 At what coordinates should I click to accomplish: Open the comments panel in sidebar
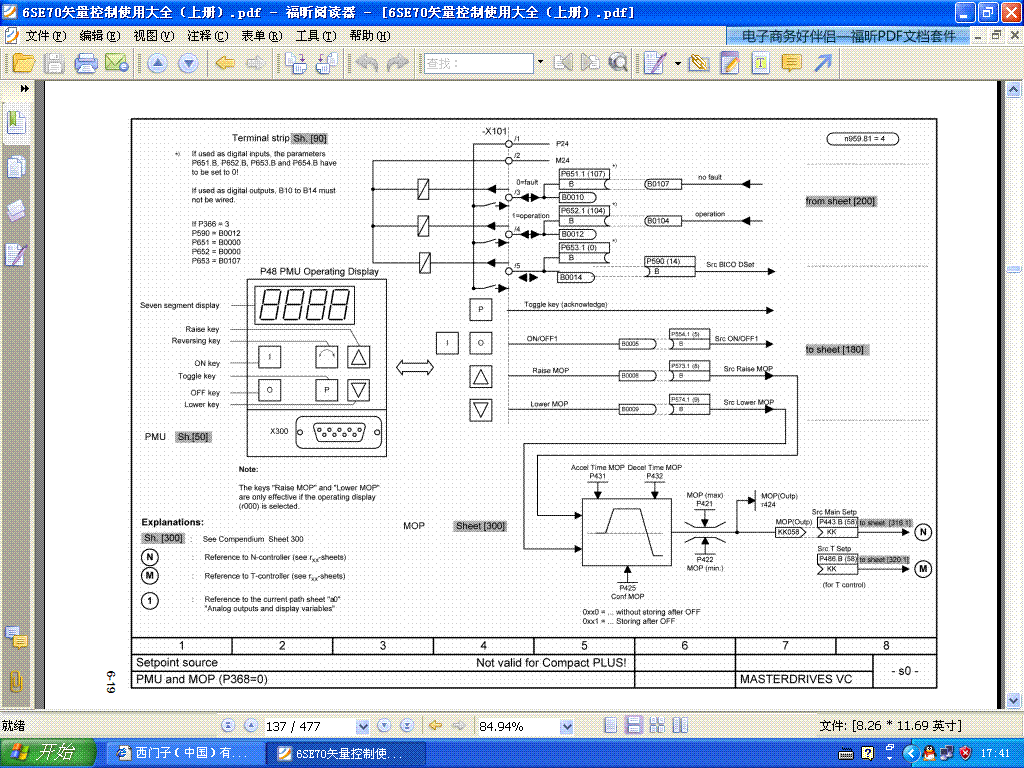click(16, 637)
